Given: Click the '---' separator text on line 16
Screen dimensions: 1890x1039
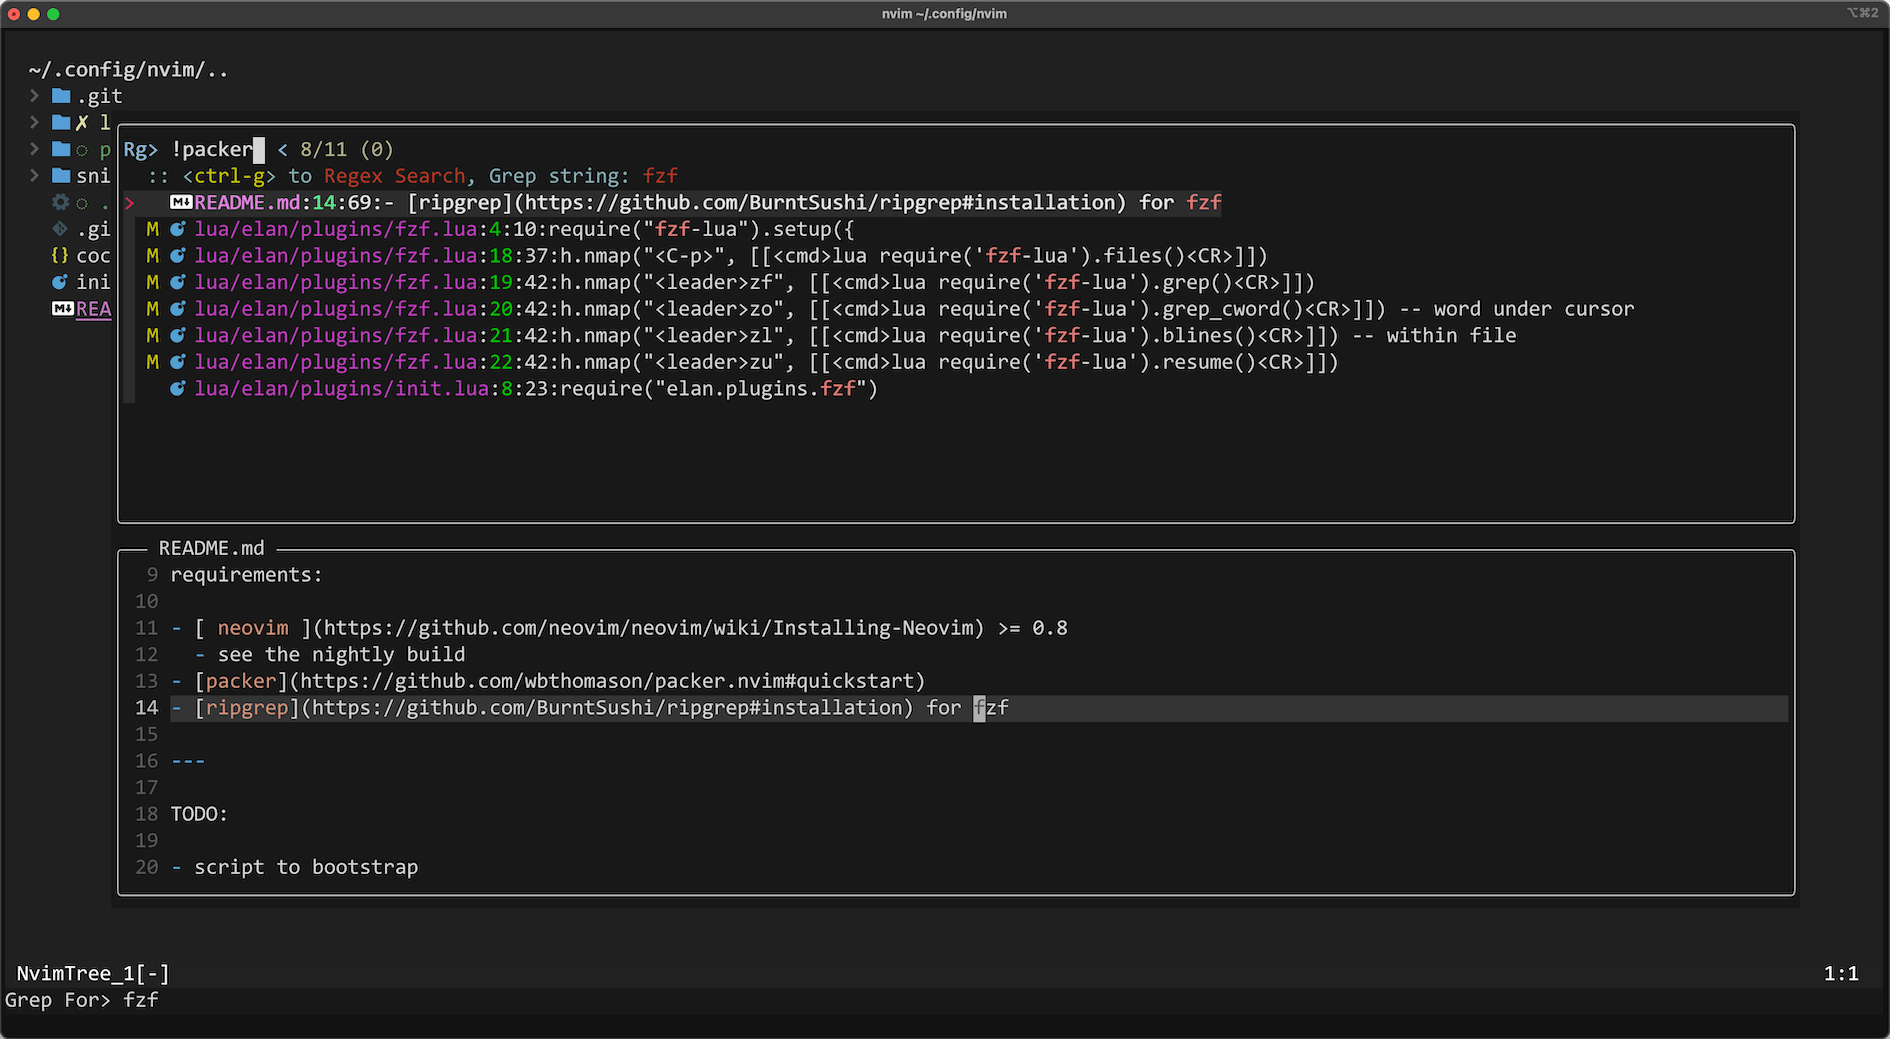Looking at the screenshot, I should [188, 761].
